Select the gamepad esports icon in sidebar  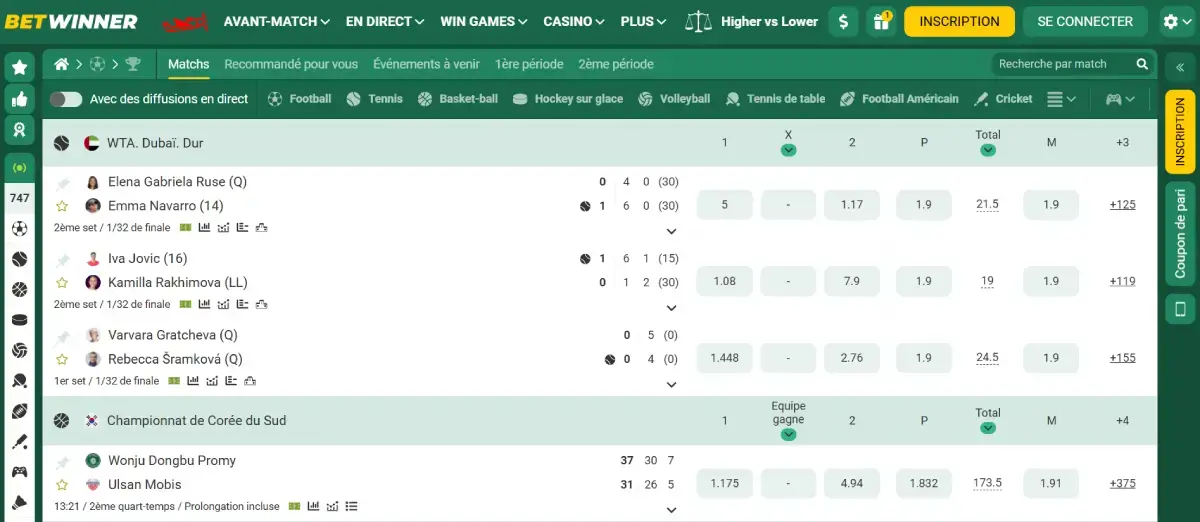point(19,471)
